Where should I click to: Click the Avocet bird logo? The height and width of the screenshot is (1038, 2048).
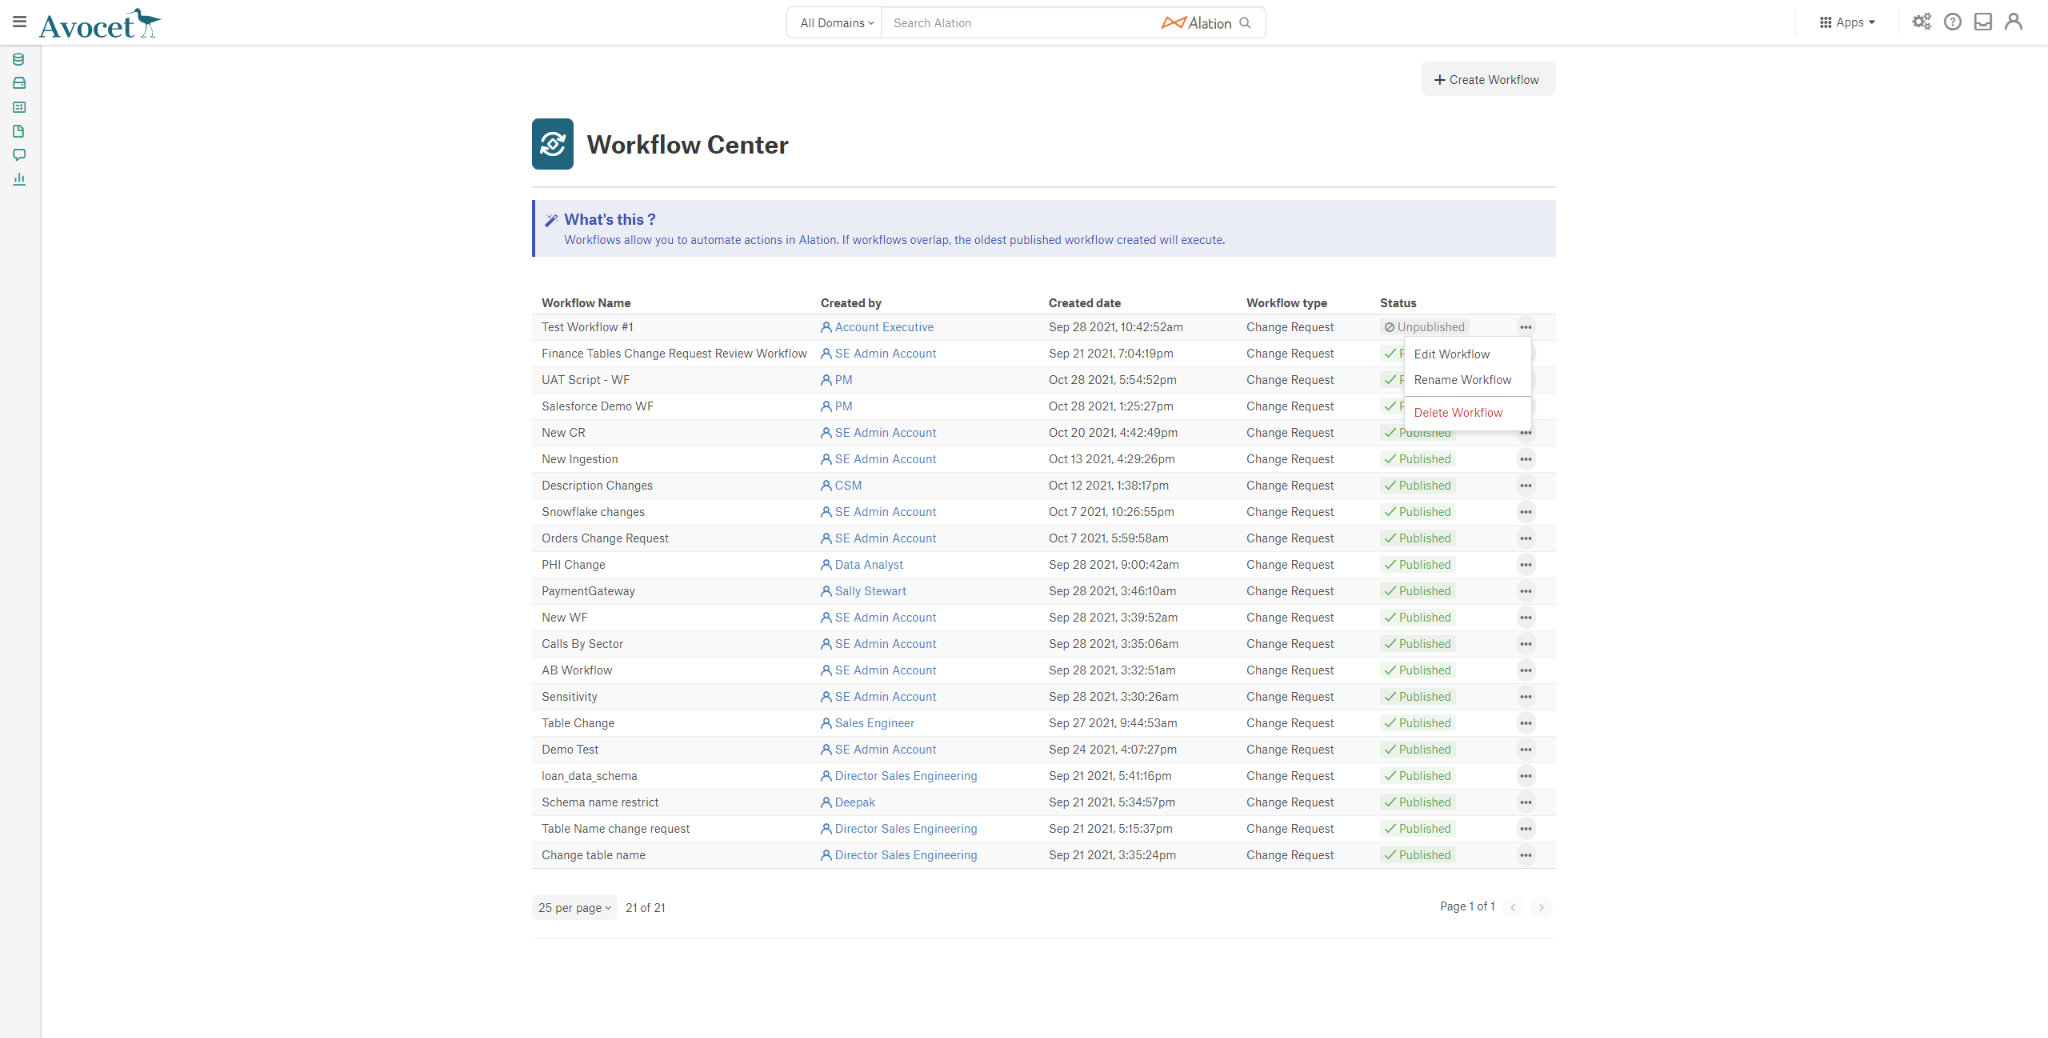[100, 23]
